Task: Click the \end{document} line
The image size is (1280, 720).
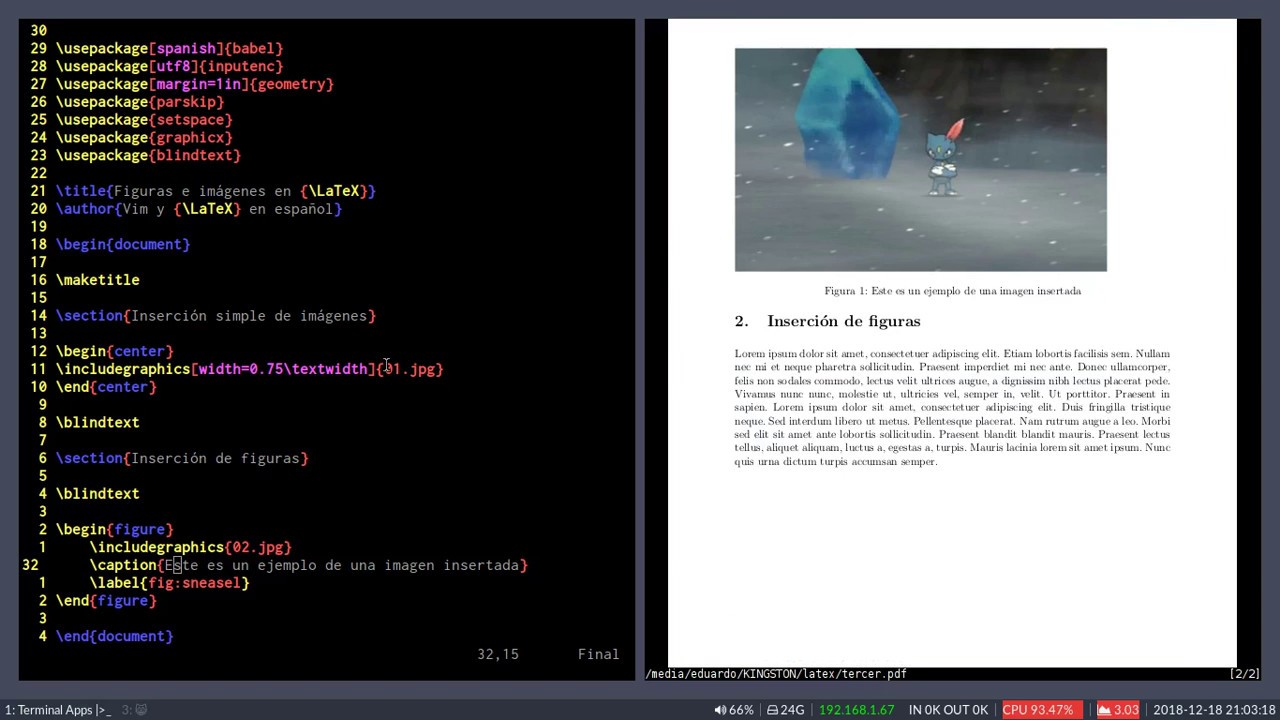Action: tap(115, 636)
